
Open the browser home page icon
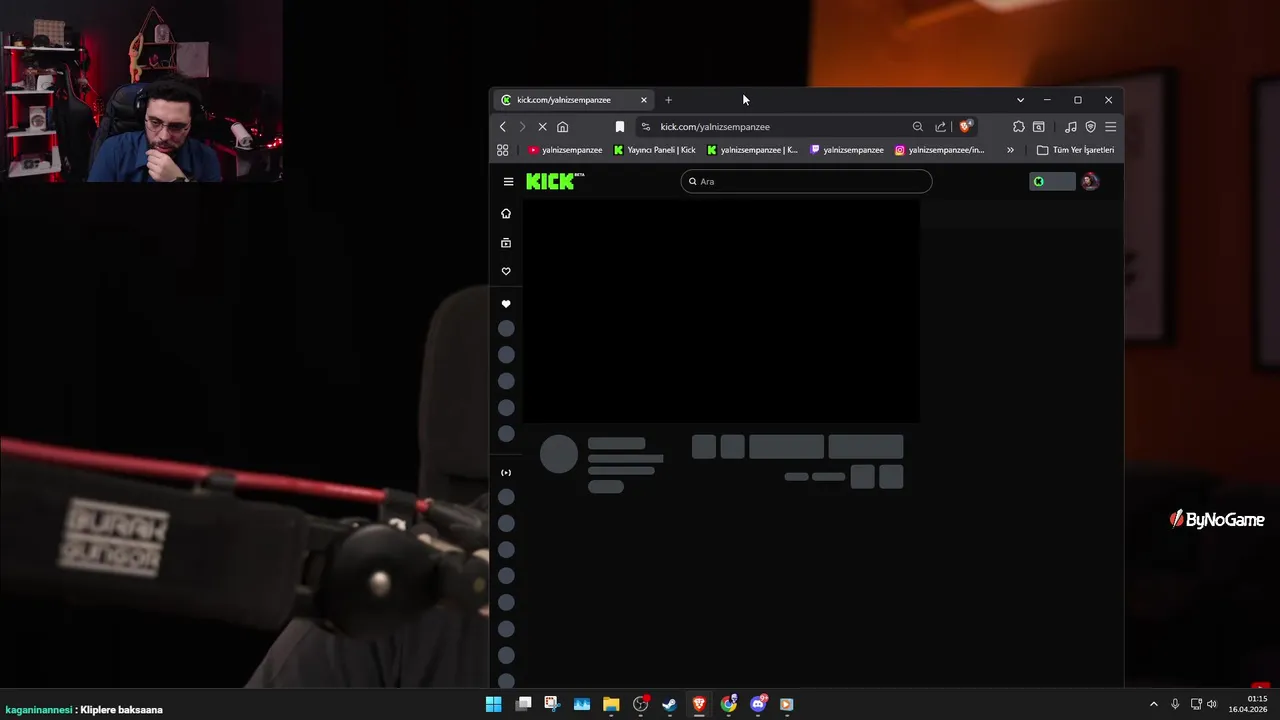(563, 127)
